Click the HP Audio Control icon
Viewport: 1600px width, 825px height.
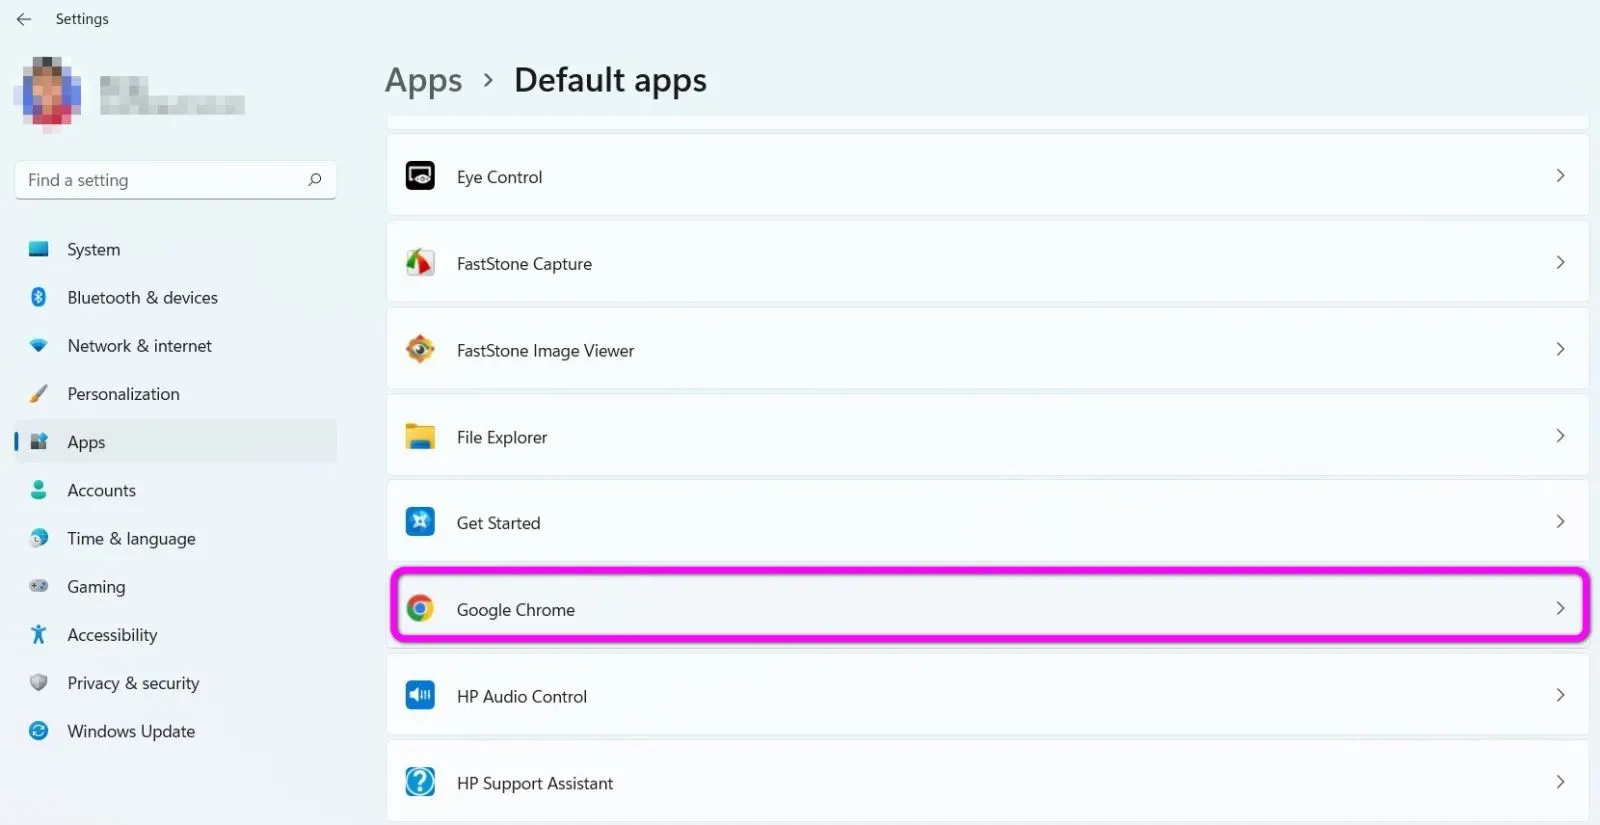(x=420, y=695)
